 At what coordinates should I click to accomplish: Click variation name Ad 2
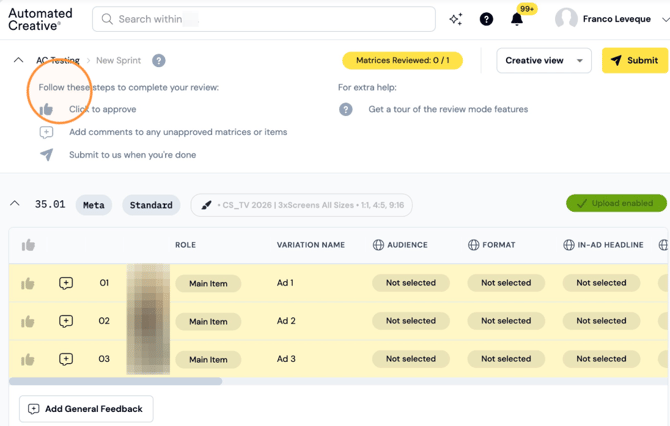tap(286, 321)
